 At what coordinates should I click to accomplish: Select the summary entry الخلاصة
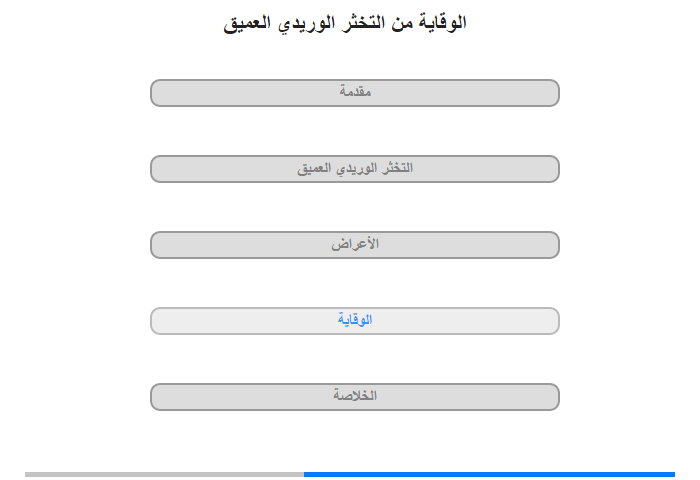354,397
